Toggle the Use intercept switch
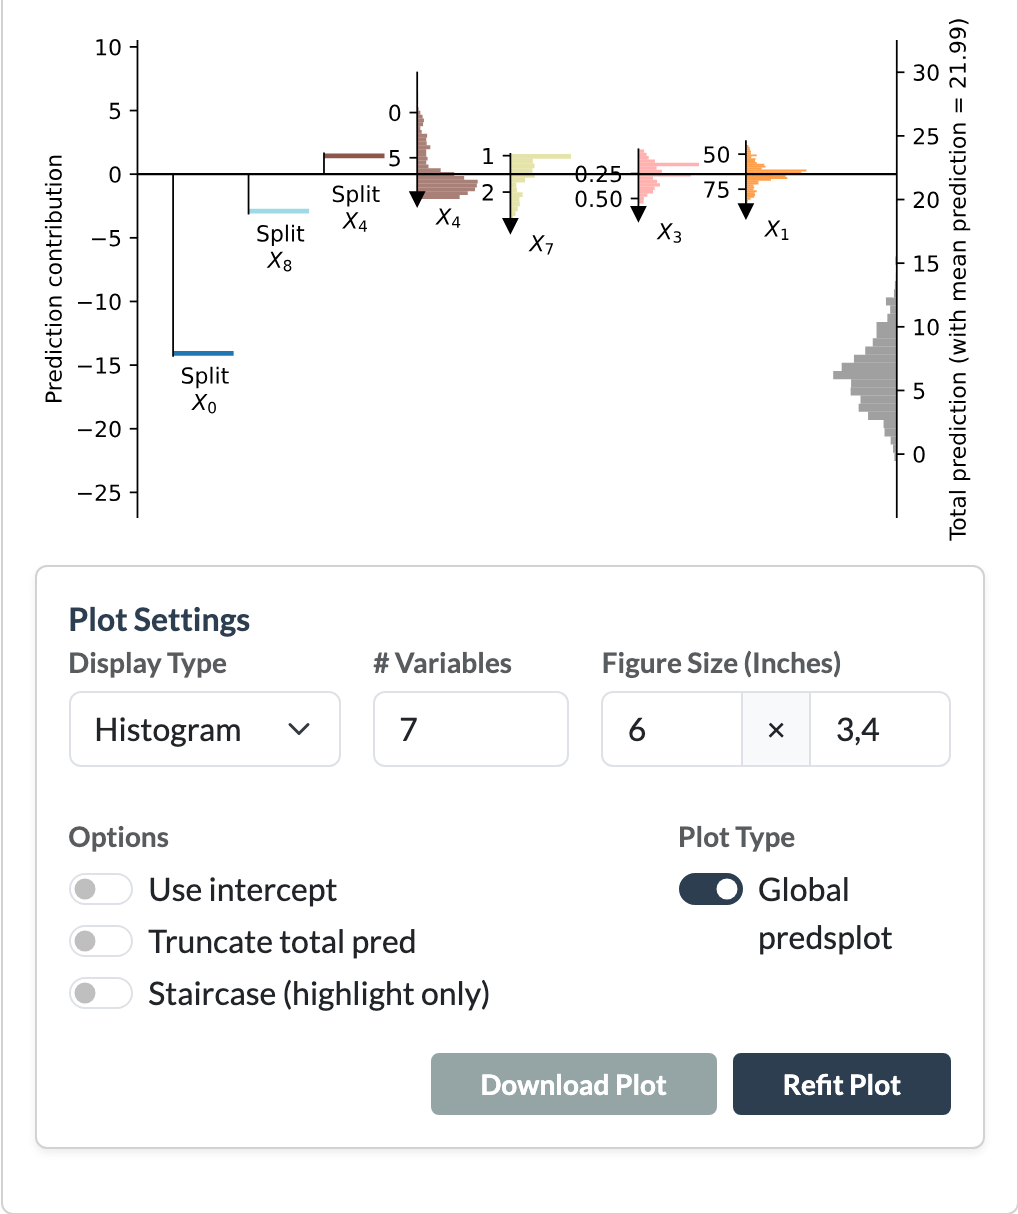Viewport: 1018px width, 1214px height. (101, 889)
